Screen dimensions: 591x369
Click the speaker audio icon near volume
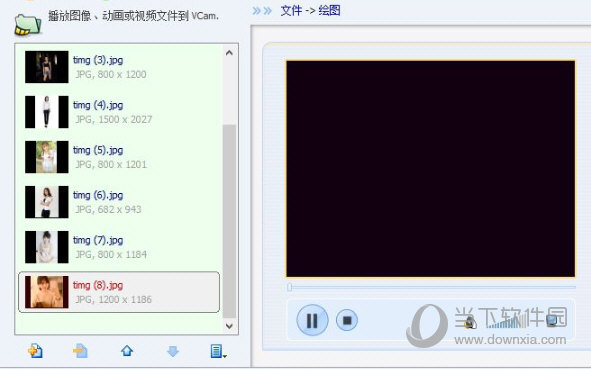[470, 321]
